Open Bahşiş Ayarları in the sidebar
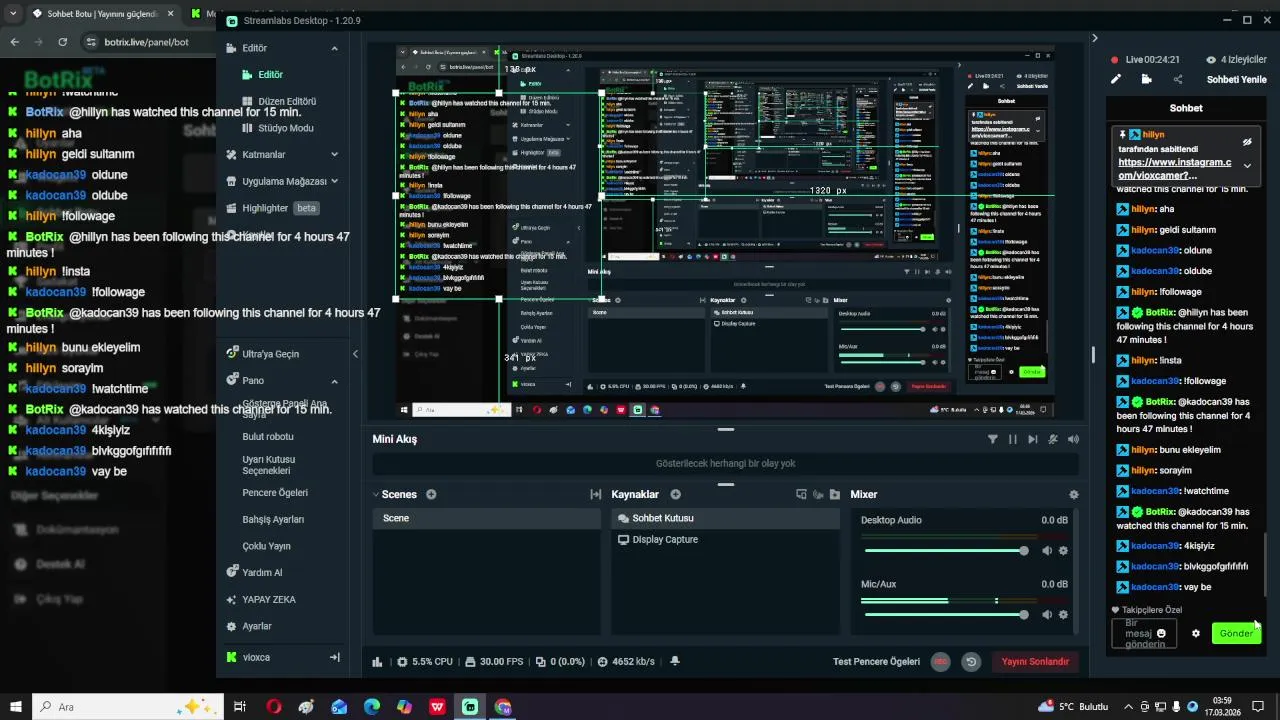The height and width of the screenshot is (720, 1280). click(273, 519)
